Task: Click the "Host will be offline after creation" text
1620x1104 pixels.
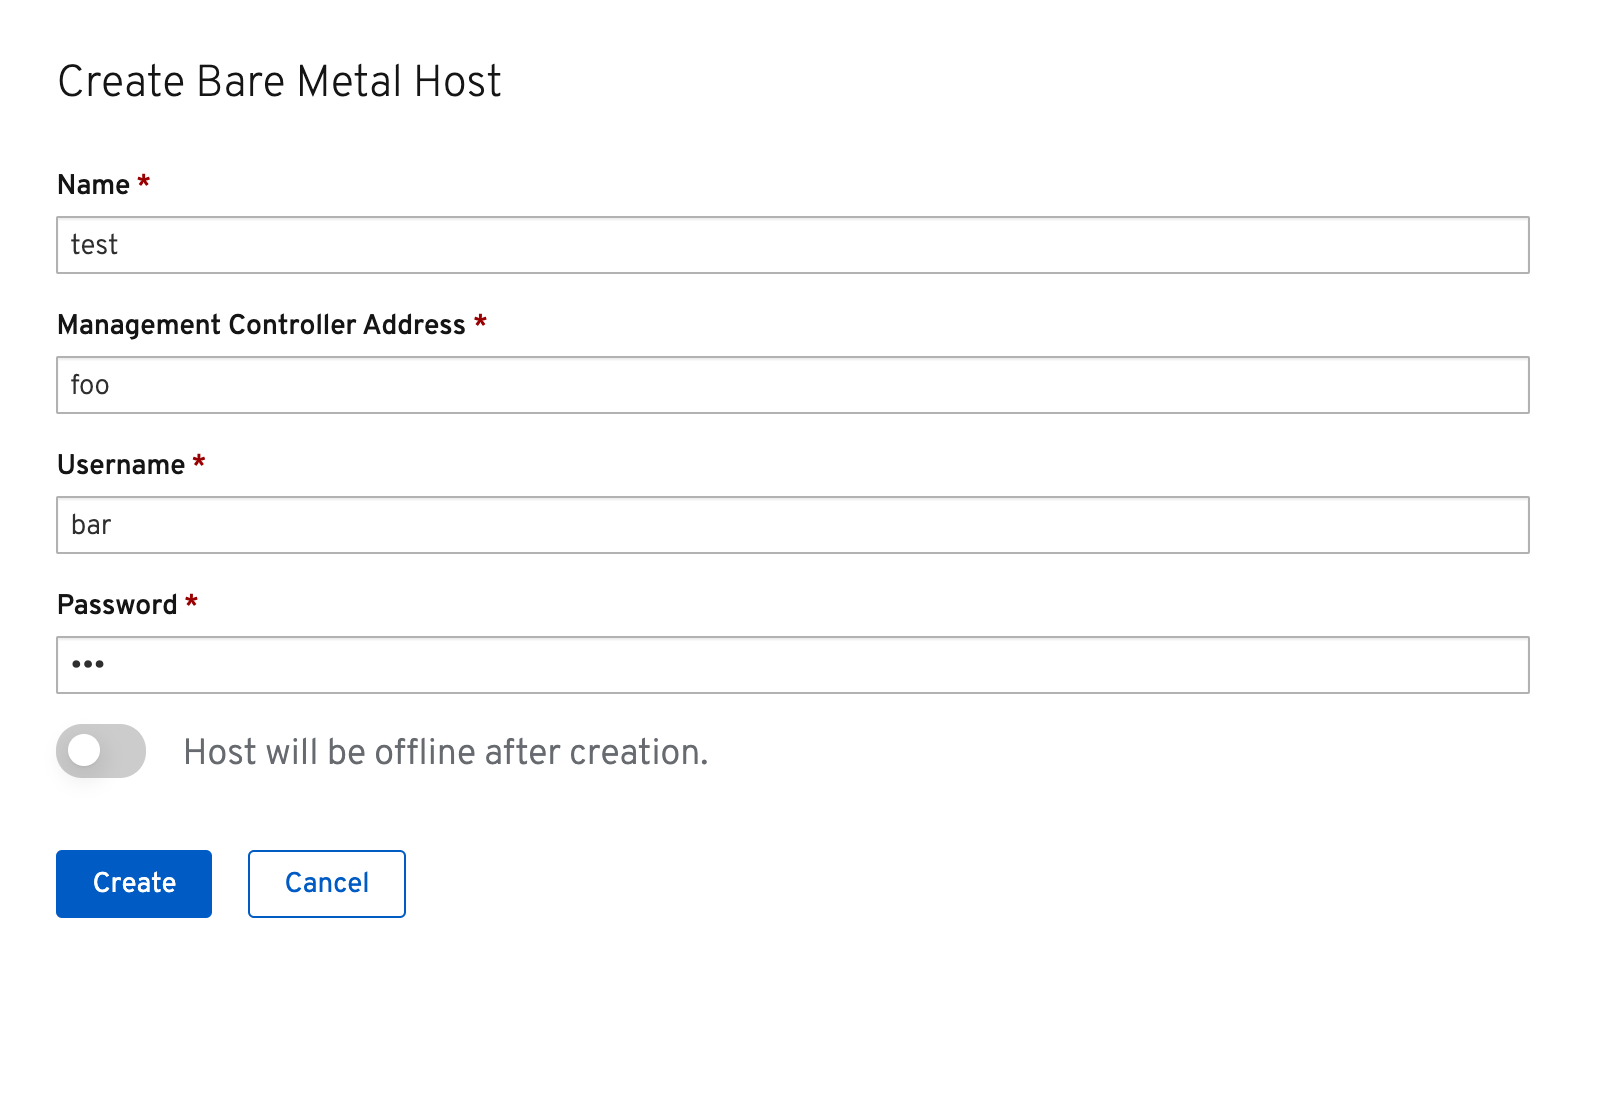Action: coord(445,752)
